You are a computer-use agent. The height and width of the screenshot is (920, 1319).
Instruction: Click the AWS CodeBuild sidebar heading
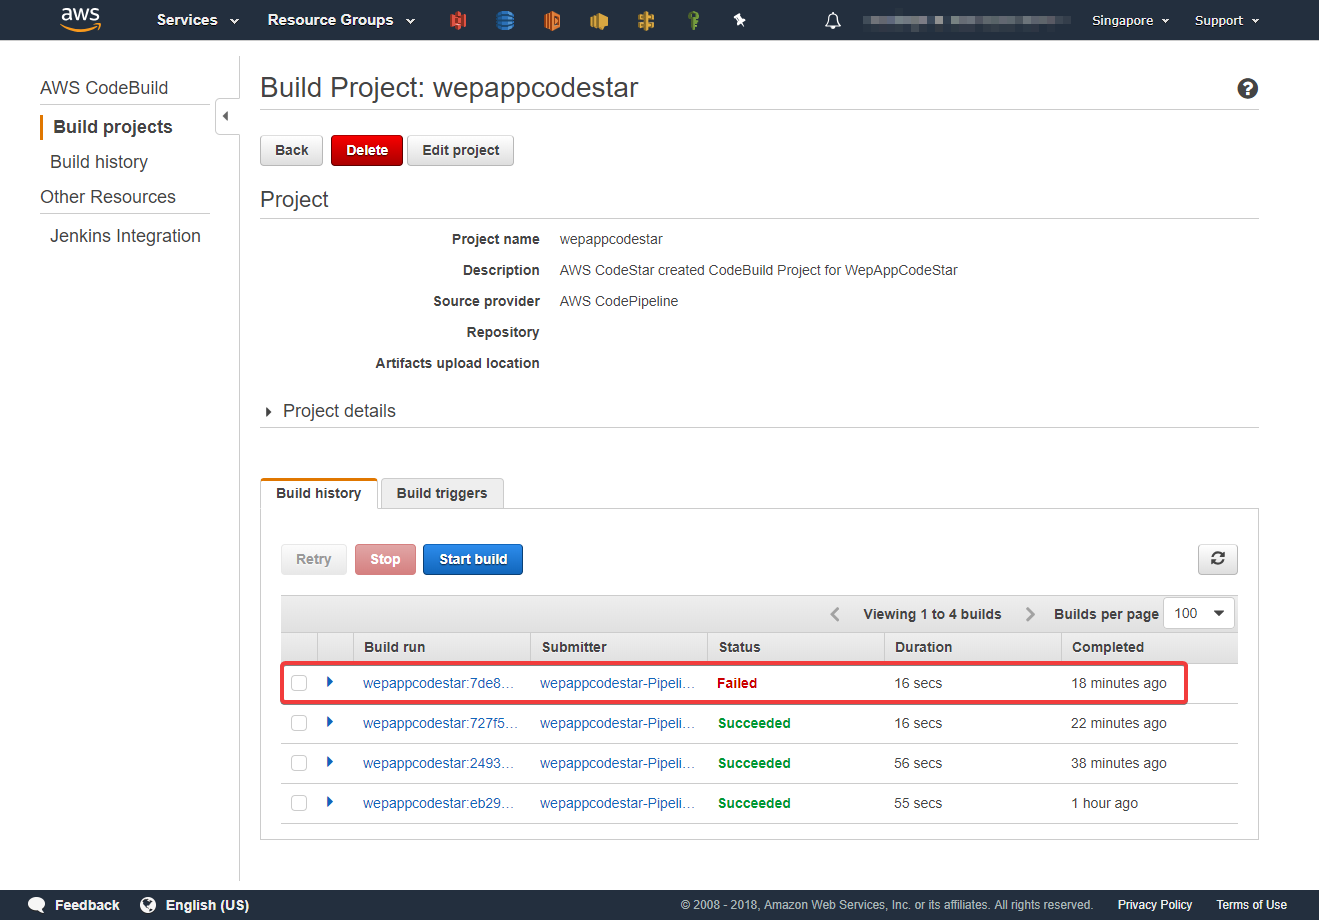104,88
